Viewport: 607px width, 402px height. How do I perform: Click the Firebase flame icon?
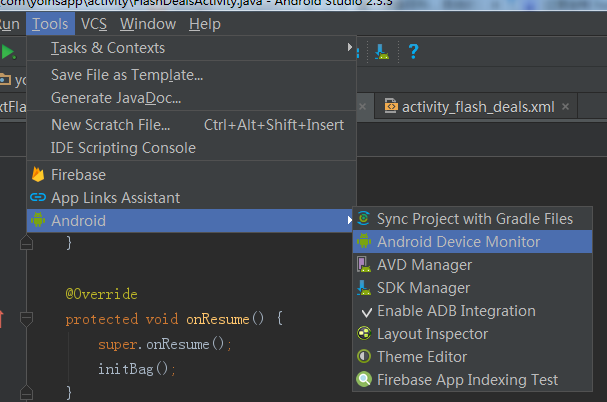(x=38, y=174)
